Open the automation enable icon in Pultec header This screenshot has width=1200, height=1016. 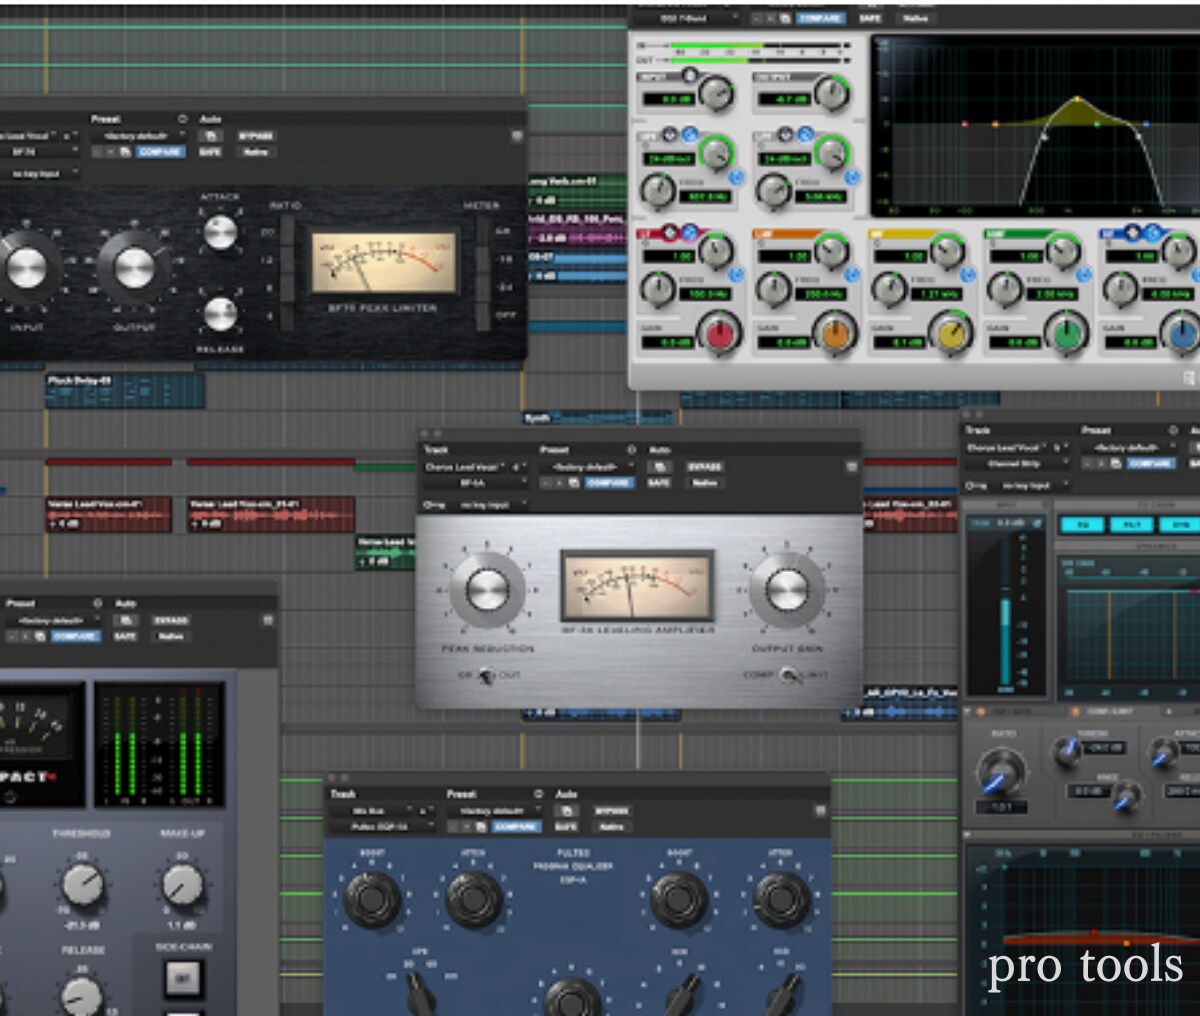click(x=566, y=811)
